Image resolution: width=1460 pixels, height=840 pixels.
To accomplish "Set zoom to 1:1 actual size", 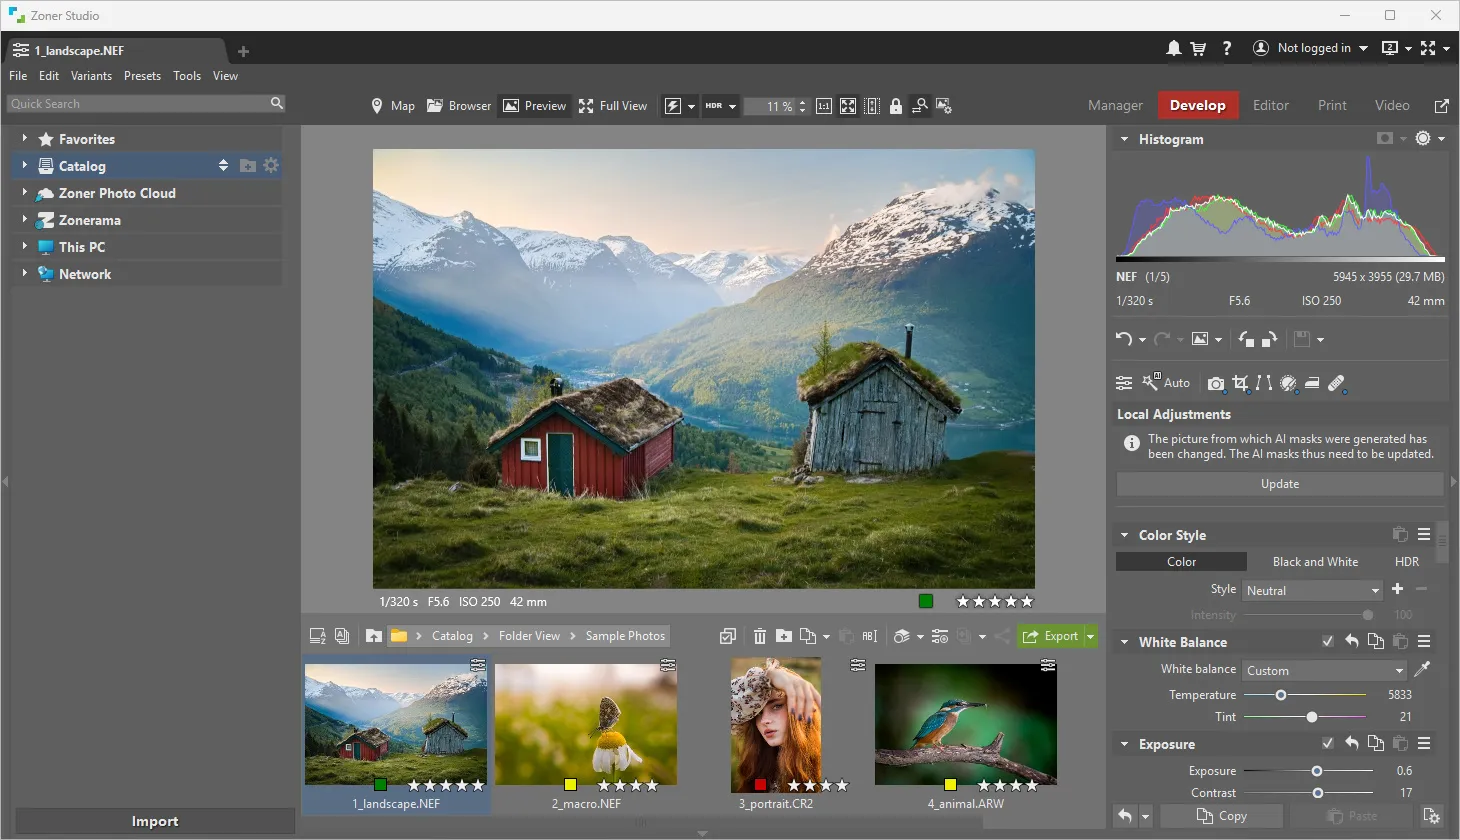I will tap(824, 106).
